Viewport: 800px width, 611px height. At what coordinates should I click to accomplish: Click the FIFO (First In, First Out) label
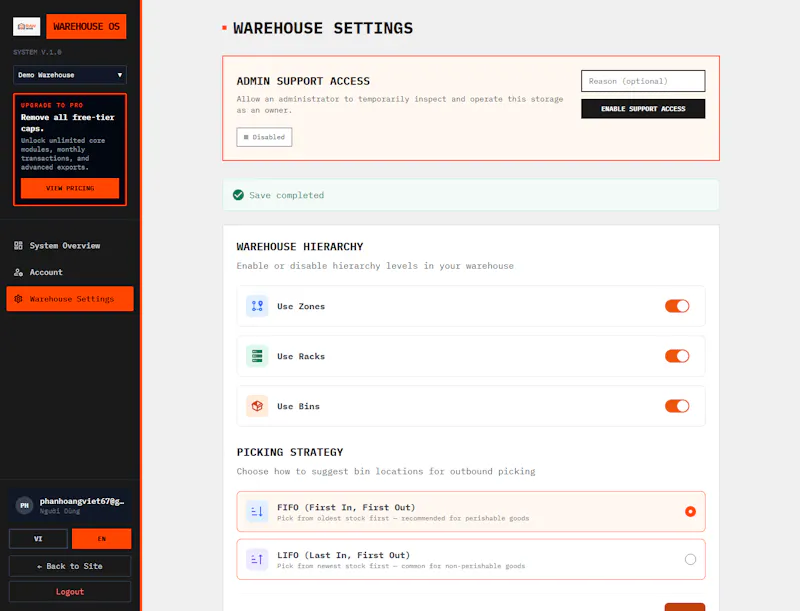click(x=346, y=507)
